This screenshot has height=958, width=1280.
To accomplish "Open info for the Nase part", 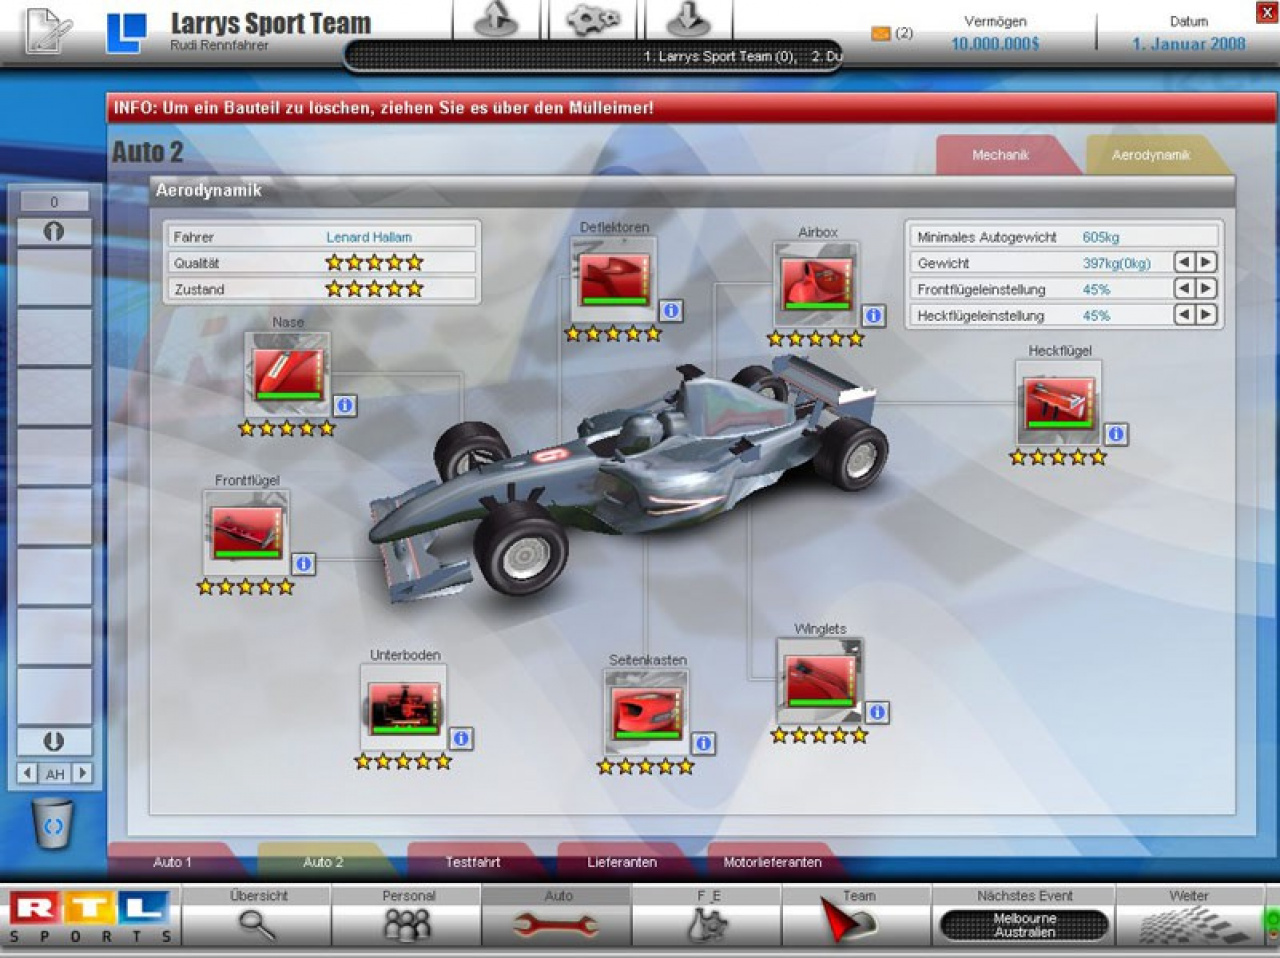I will tap(345, 405).
